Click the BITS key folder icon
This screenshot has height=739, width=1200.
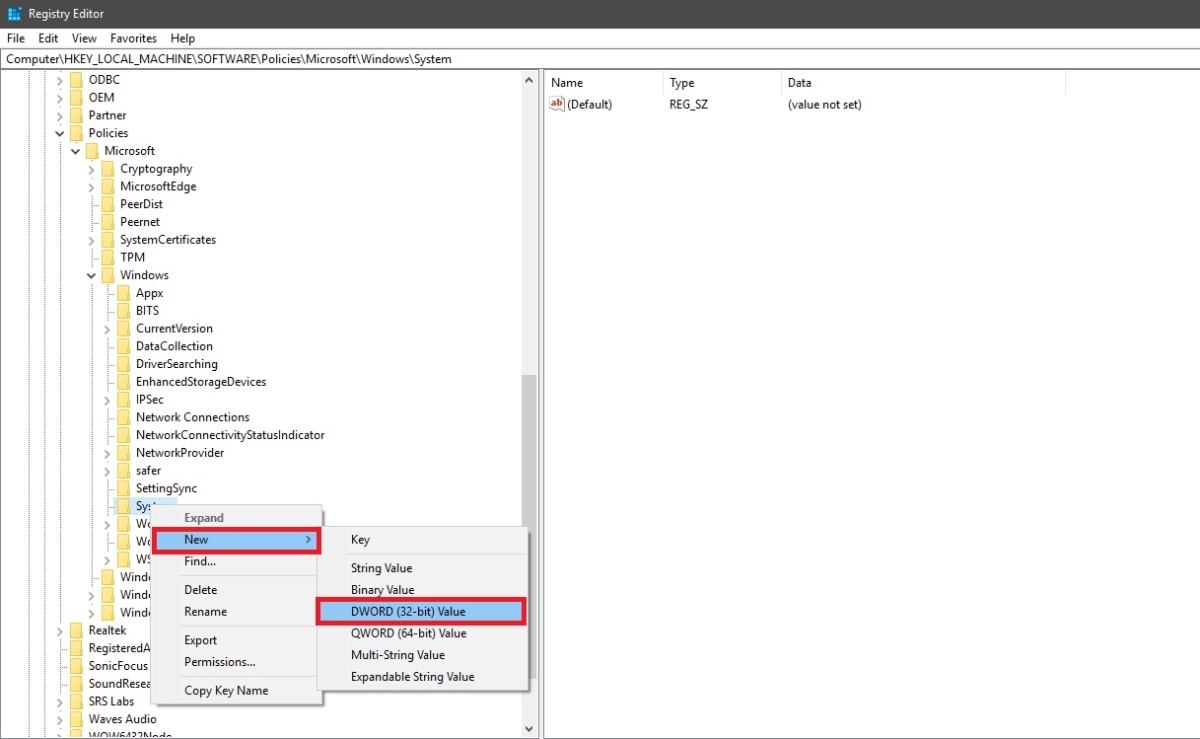(122, 310)
